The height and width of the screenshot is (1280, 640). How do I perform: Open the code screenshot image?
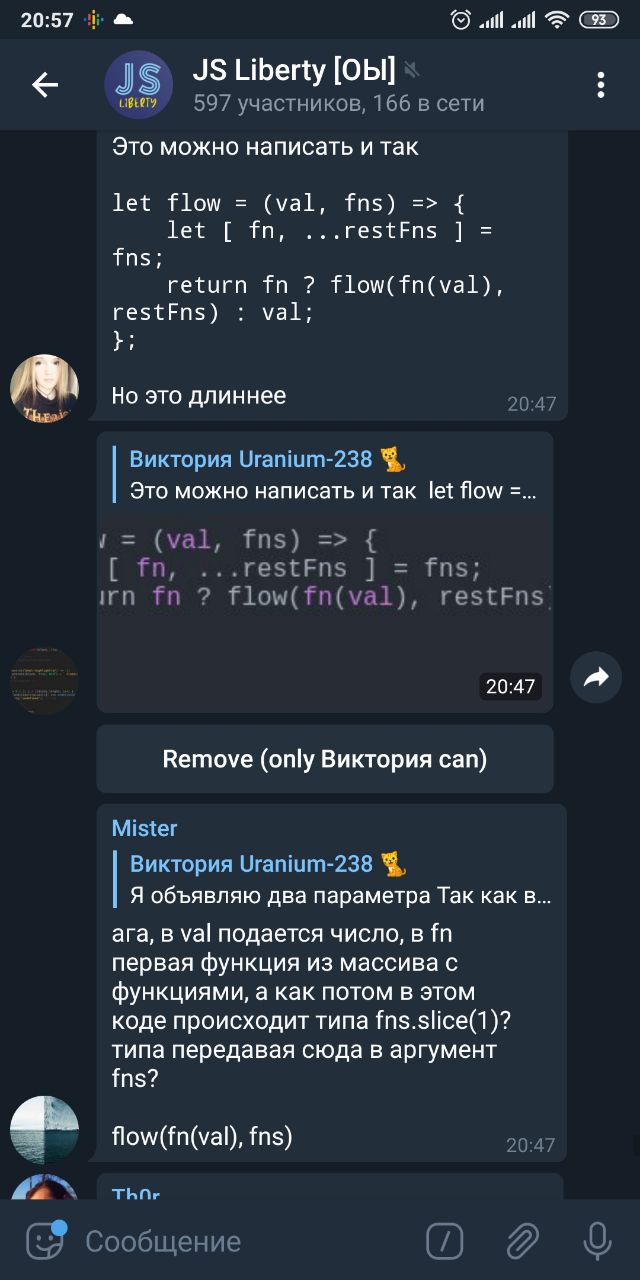click(325, 612)
